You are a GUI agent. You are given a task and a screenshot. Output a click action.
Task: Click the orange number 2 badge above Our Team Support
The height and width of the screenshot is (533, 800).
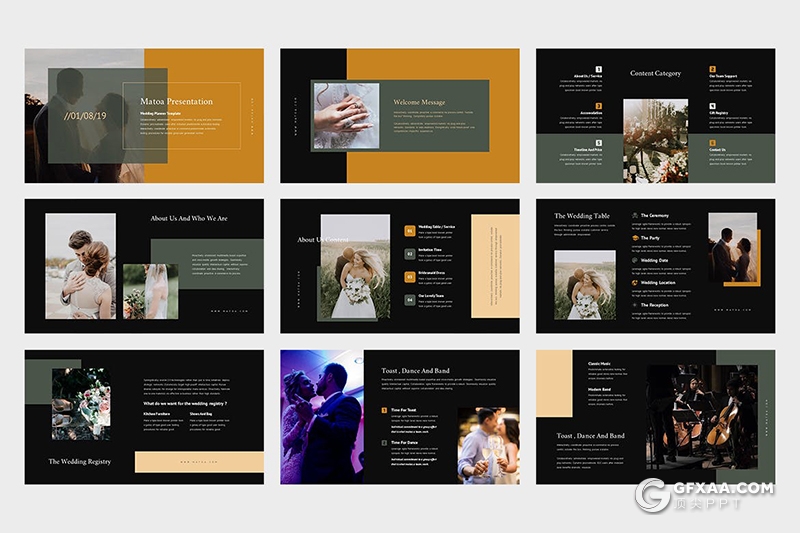click(x=713, y=69)
